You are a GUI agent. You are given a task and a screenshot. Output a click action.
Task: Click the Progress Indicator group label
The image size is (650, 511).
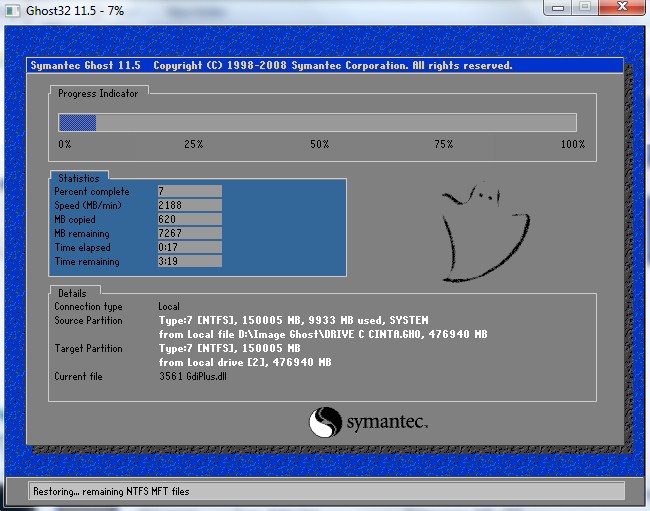click(x=98, y=94)
